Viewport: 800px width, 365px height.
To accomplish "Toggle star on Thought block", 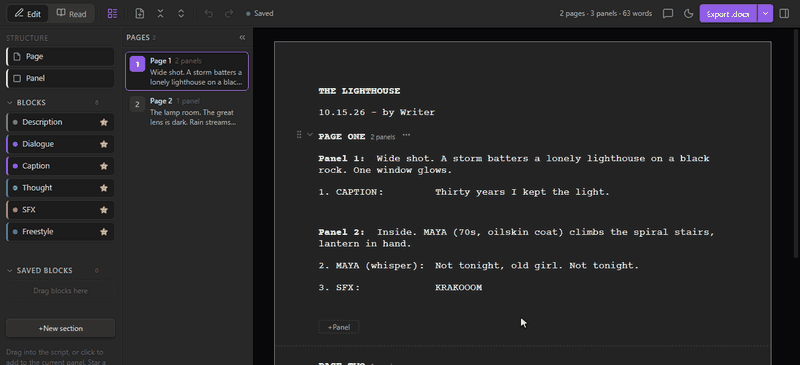I will coord(104,188).
